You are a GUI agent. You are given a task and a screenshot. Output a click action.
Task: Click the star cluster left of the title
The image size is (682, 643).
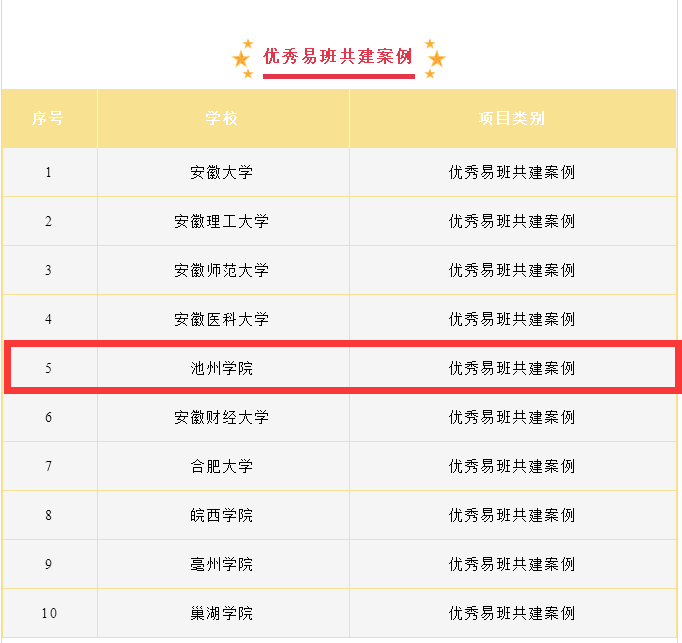(243, 57)
